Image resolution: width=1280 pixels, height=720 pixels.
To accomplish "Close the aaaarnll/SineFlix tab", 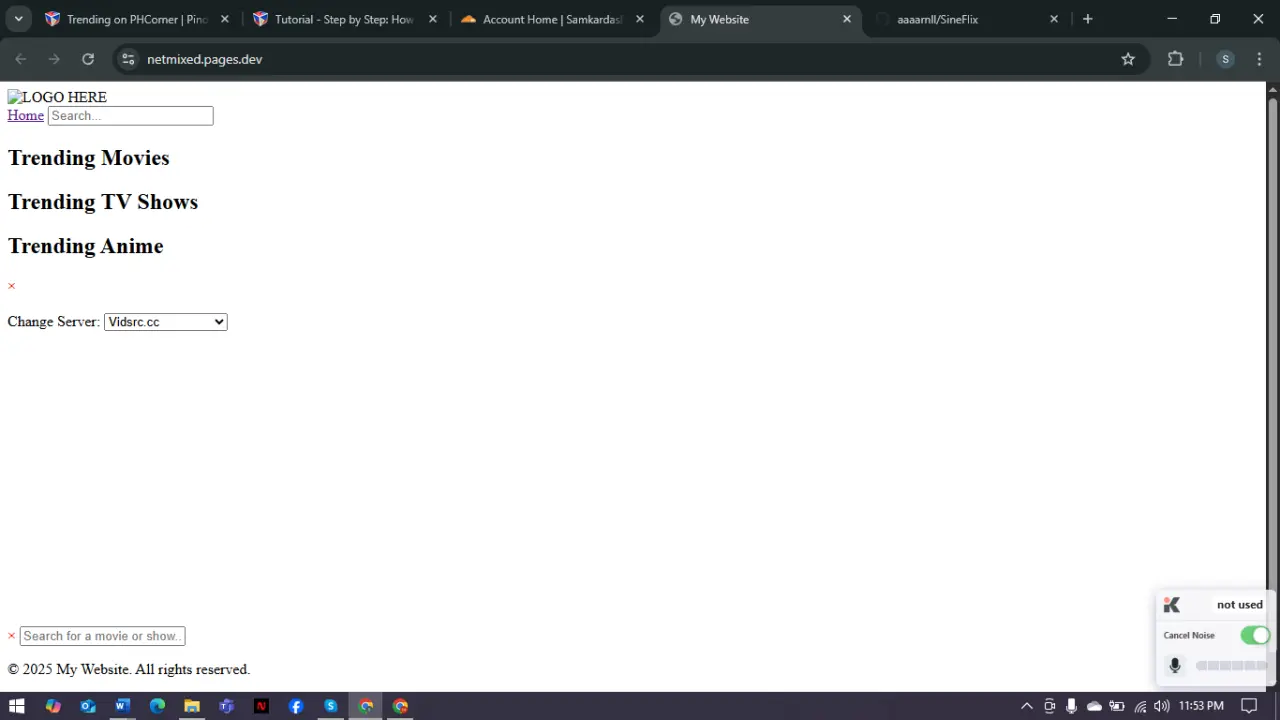I will pos(1054,19).
